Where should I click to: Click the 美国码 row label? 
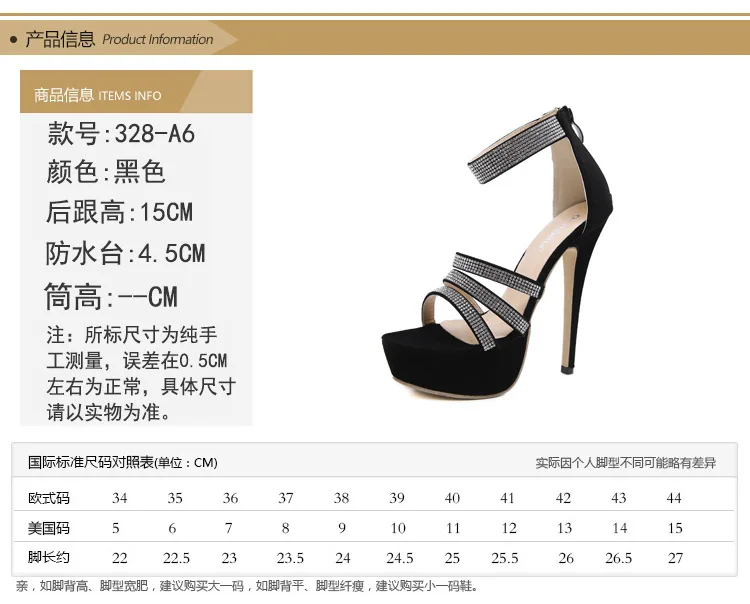[x=49, y=528]
